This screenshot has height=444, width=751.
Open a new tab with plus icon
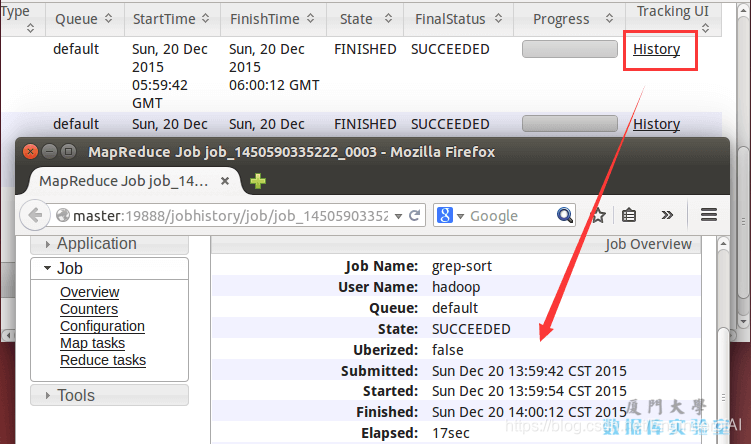click(x=258, y=181)
